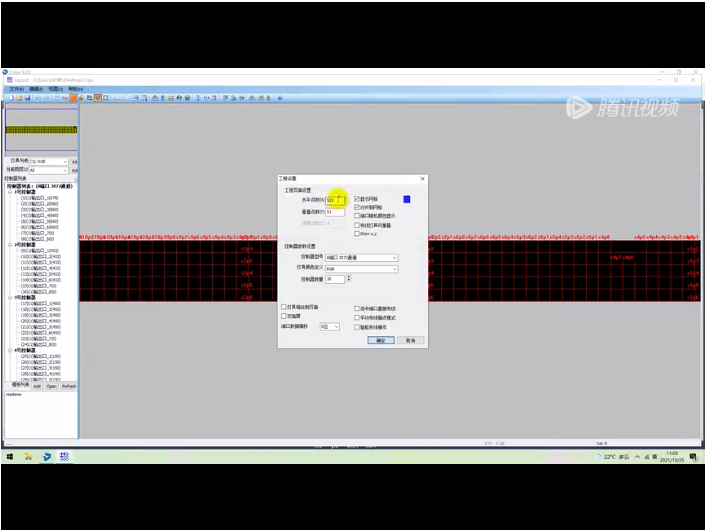Click the blue grid color swatch
The height and width of the screenshot is (530, 705).
407,199
